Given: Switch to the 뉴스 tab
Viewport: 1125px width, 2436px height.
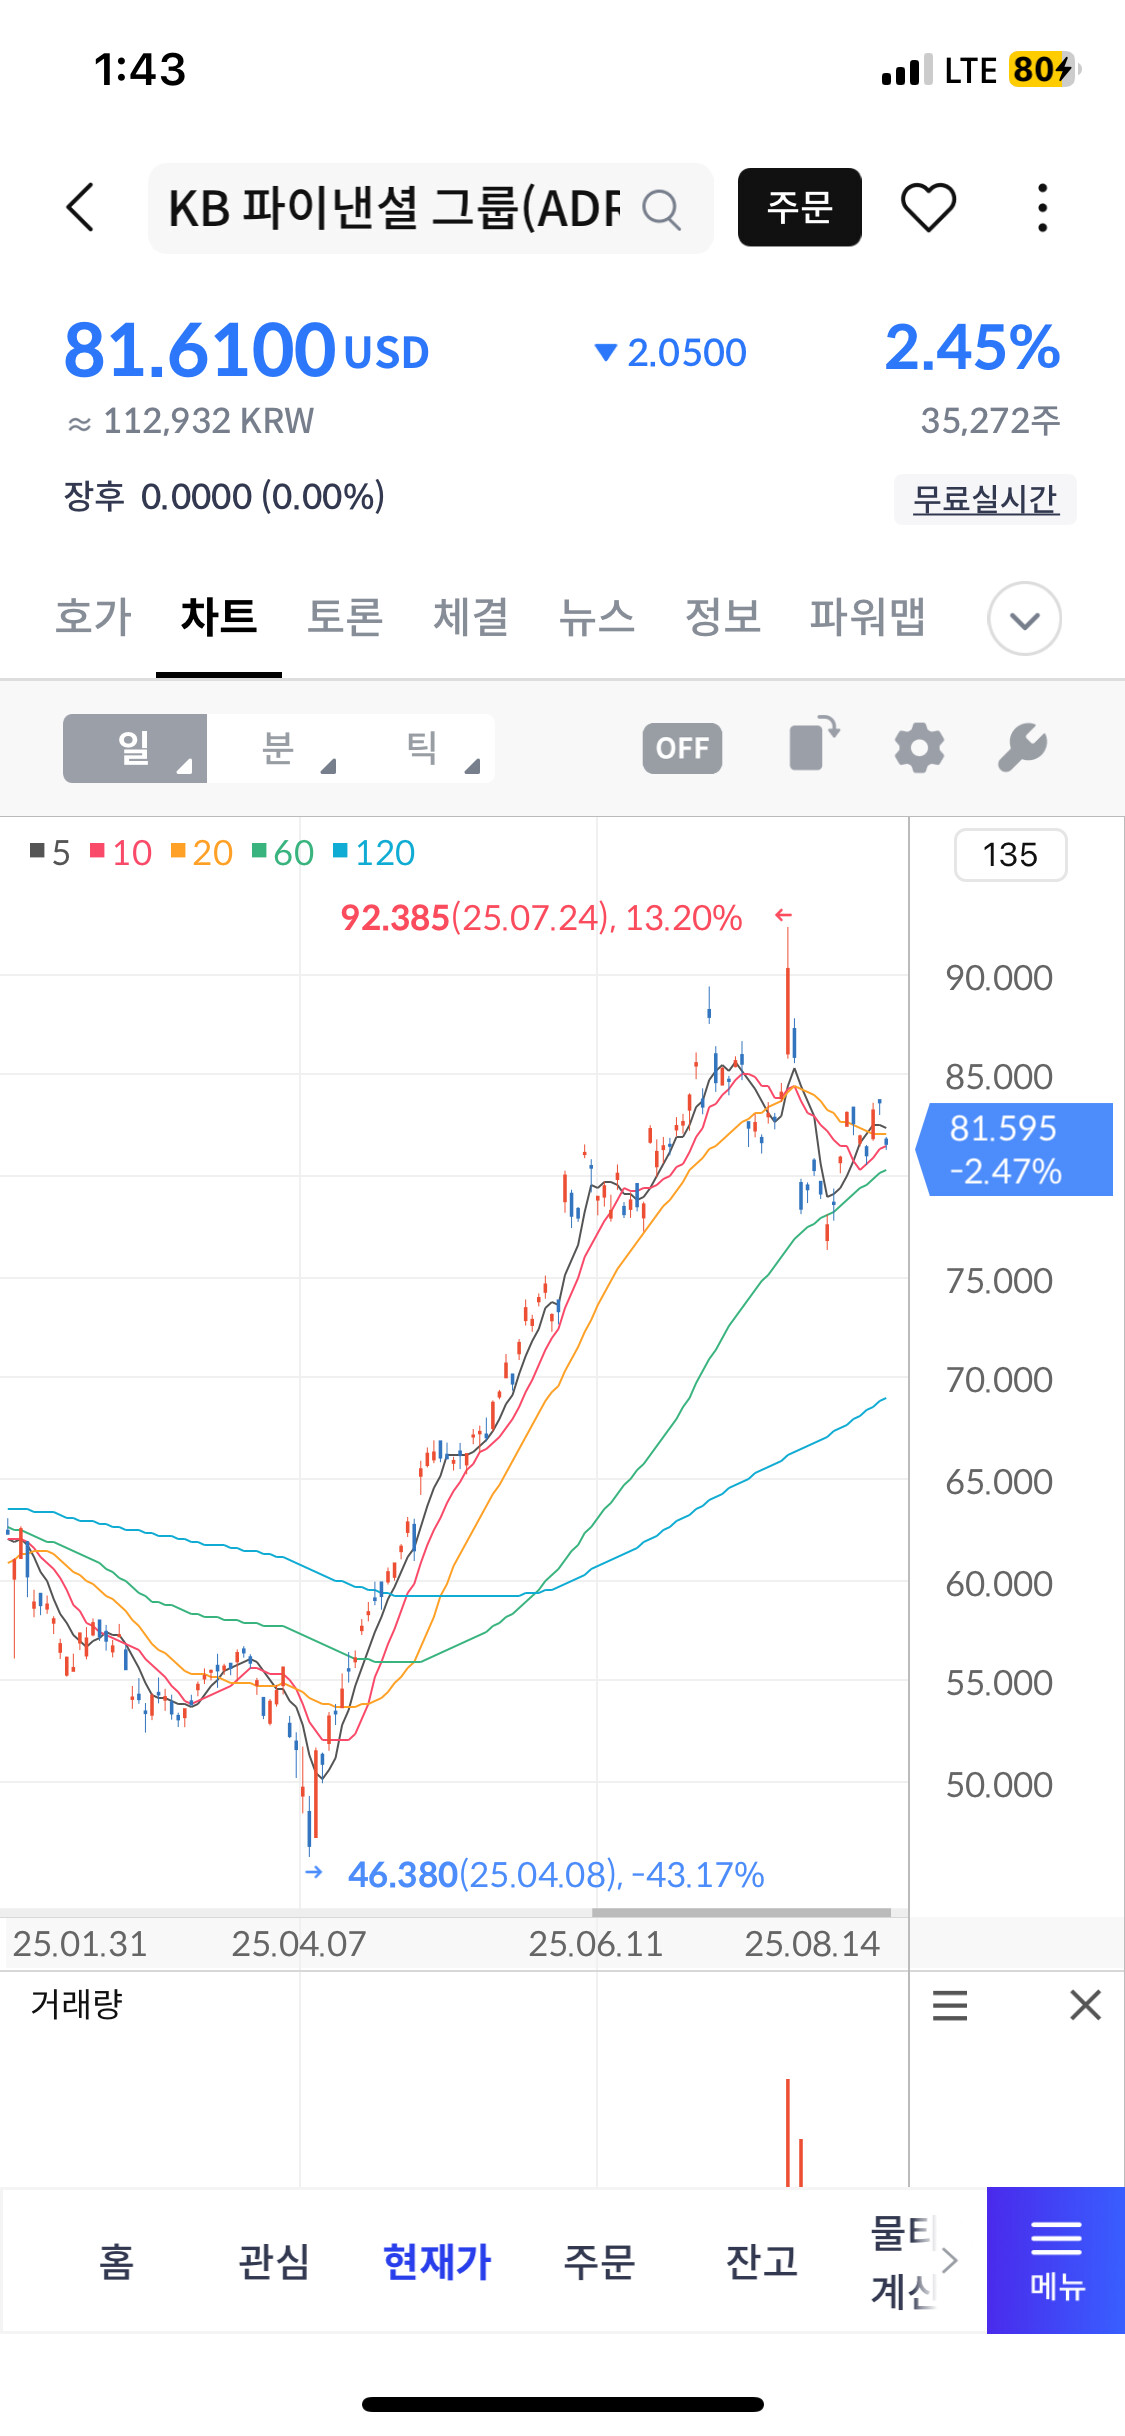Looking at the screenshot, I should click(x=596, y=617).
